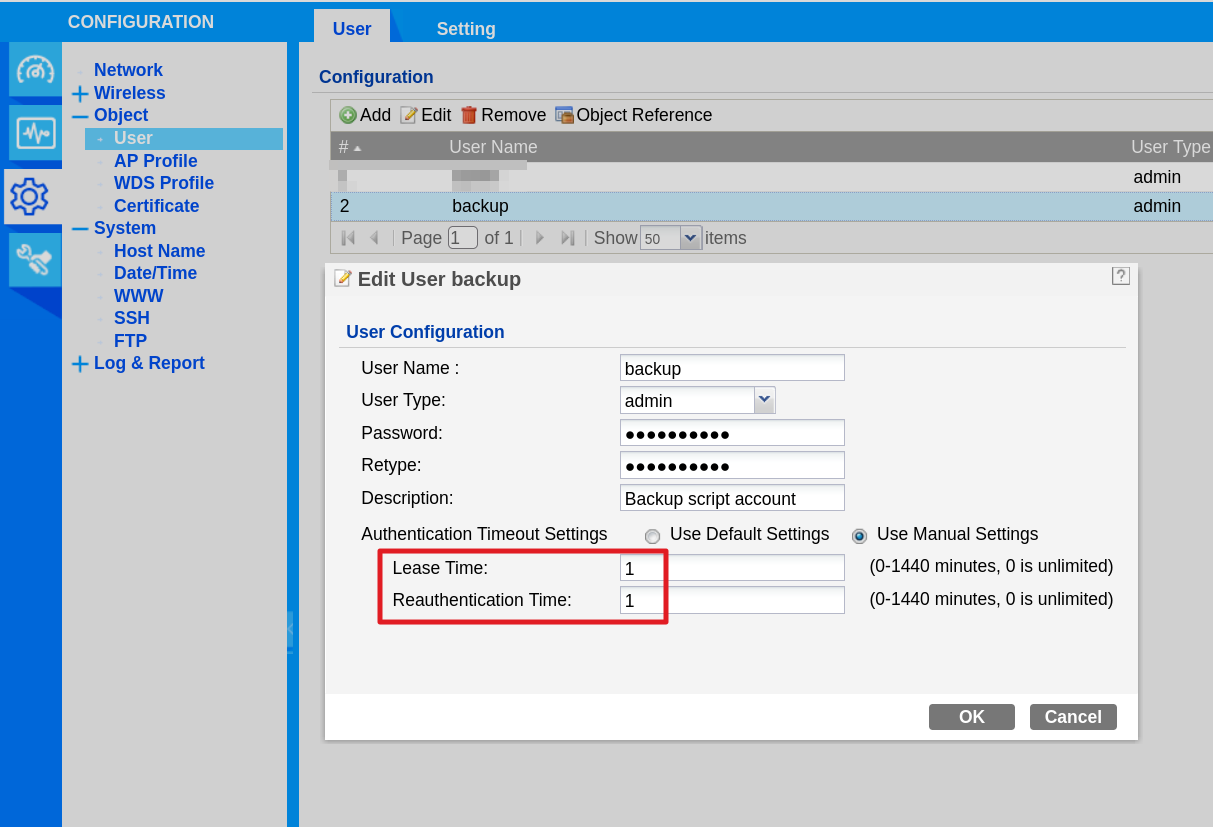Image resolution: width=1213 pixels, height=827 pixels.
Task: Click the help question mark icon
Action: coord(1121,276)
